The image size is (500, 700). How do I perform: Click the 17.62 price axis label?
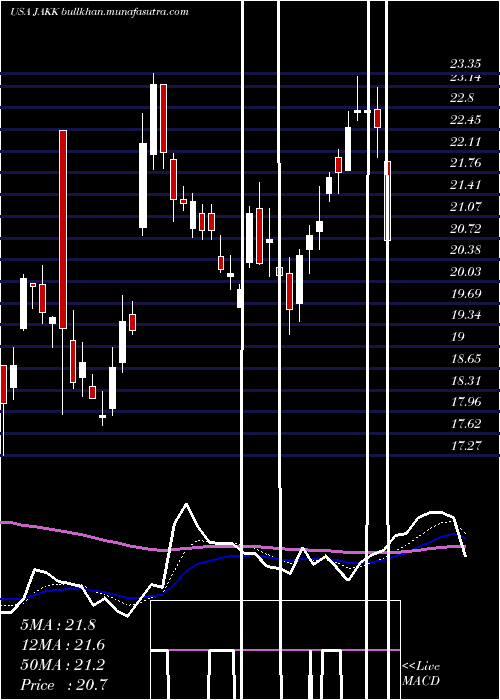(x=465, y=424)
